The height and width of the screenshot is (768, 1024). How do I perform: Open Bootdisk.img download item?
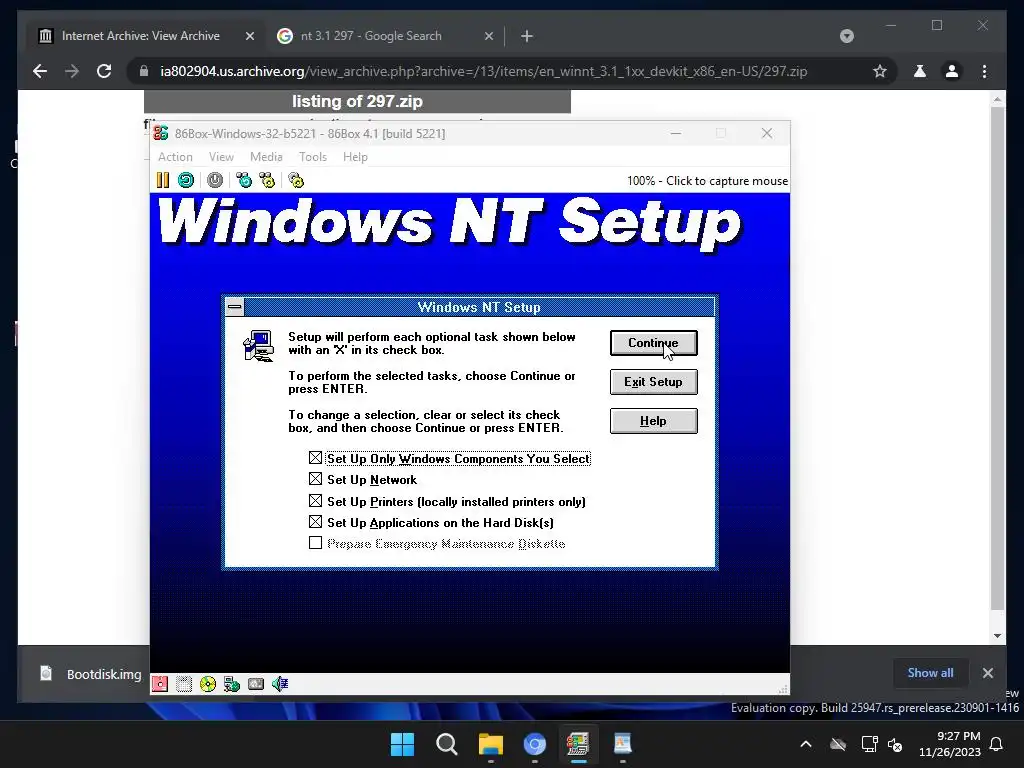90,674
